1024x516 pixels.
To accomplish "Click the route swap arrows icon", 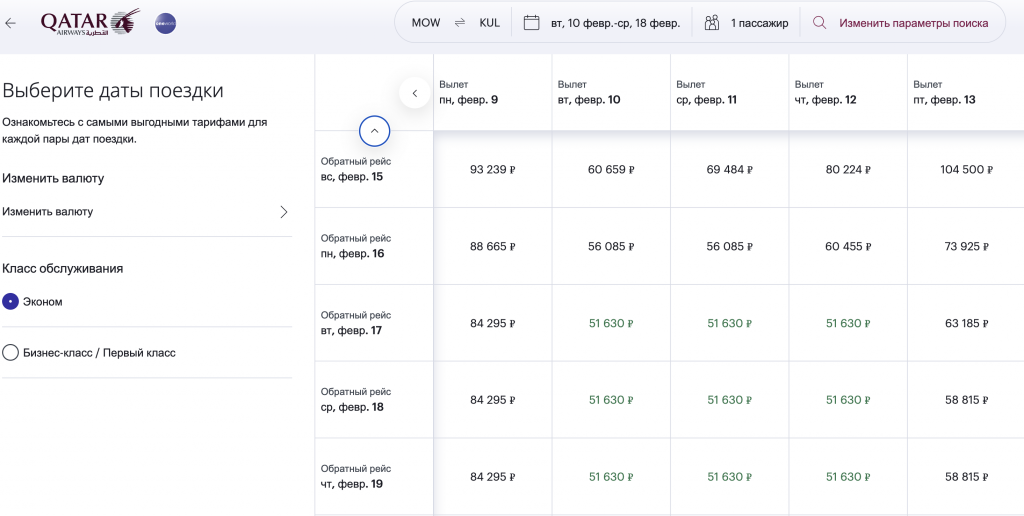I will coord(460,23).
